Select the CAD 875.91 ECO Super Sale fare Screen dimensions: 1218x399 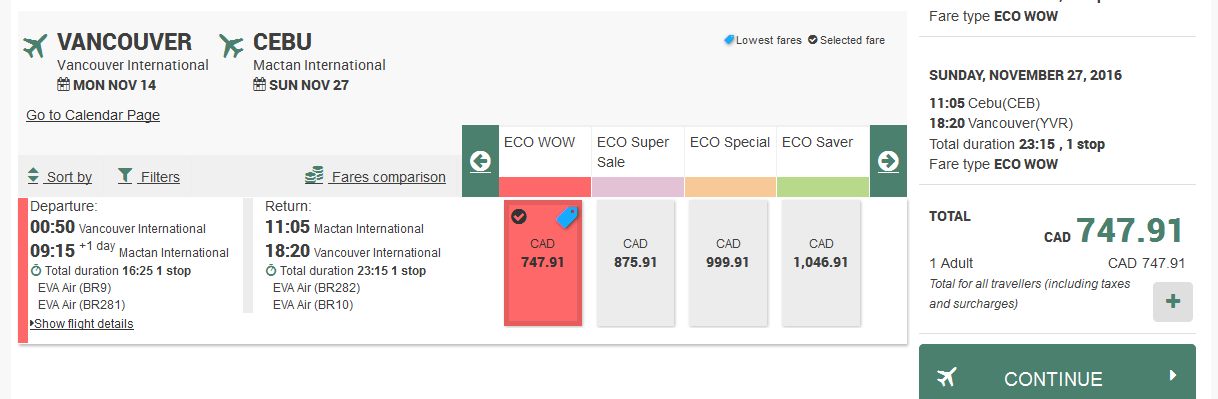(x=635, y=262)
